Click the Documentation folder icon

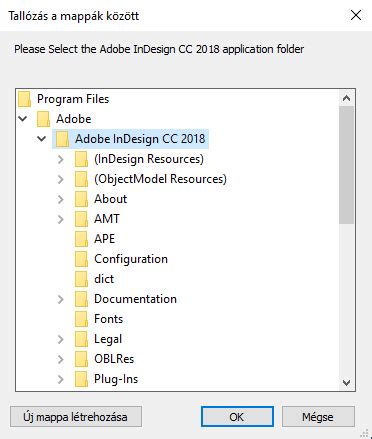81,299
